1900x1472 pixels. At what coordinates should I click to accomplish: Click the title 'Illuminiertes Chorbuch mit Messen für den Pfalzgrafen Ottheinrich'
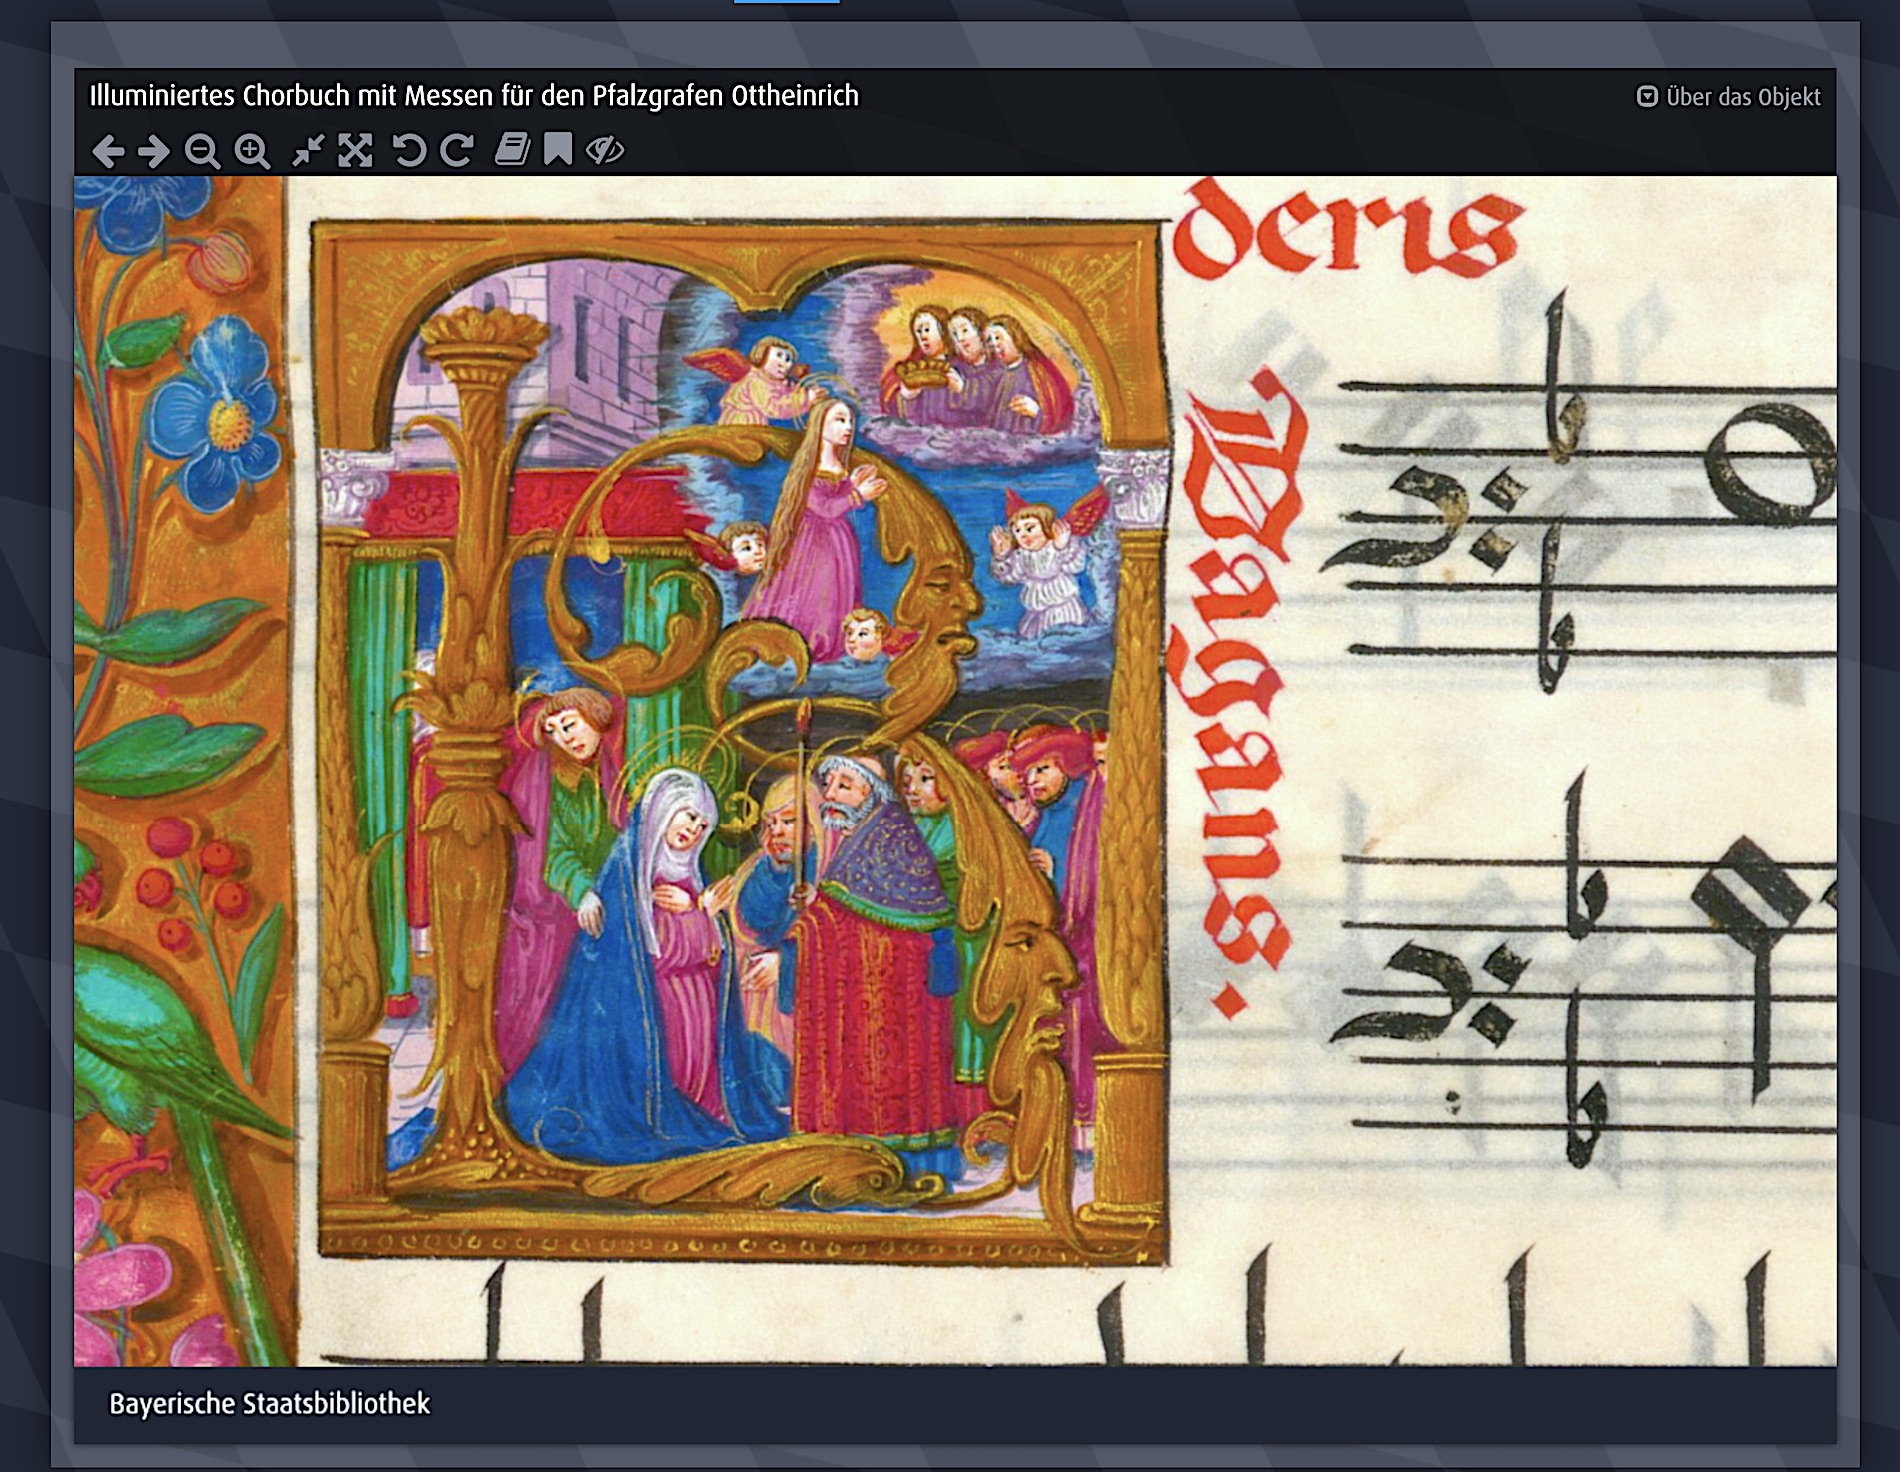474,96
